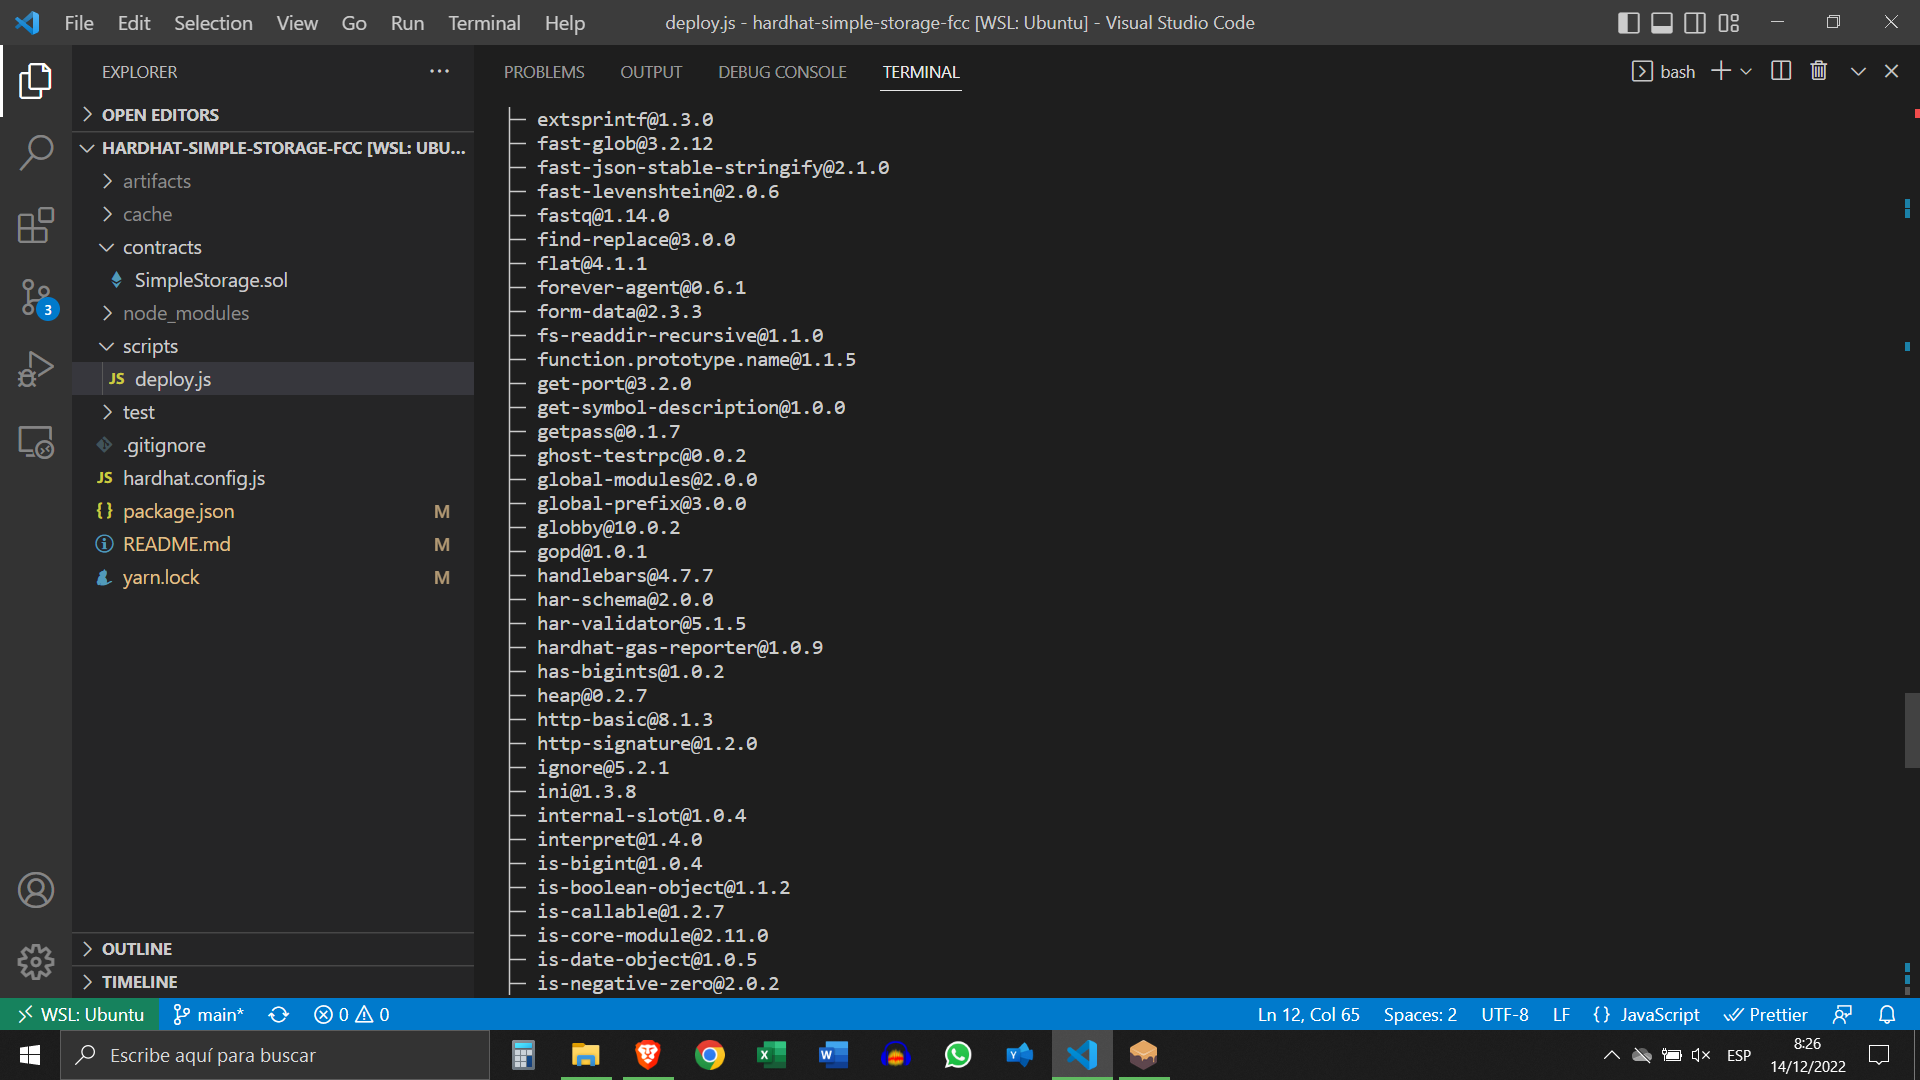Open the terminal profile dropdown next to bash
Image resolution: width=1920 pixels, height=1080 pixels.
tap(1747, 70)
